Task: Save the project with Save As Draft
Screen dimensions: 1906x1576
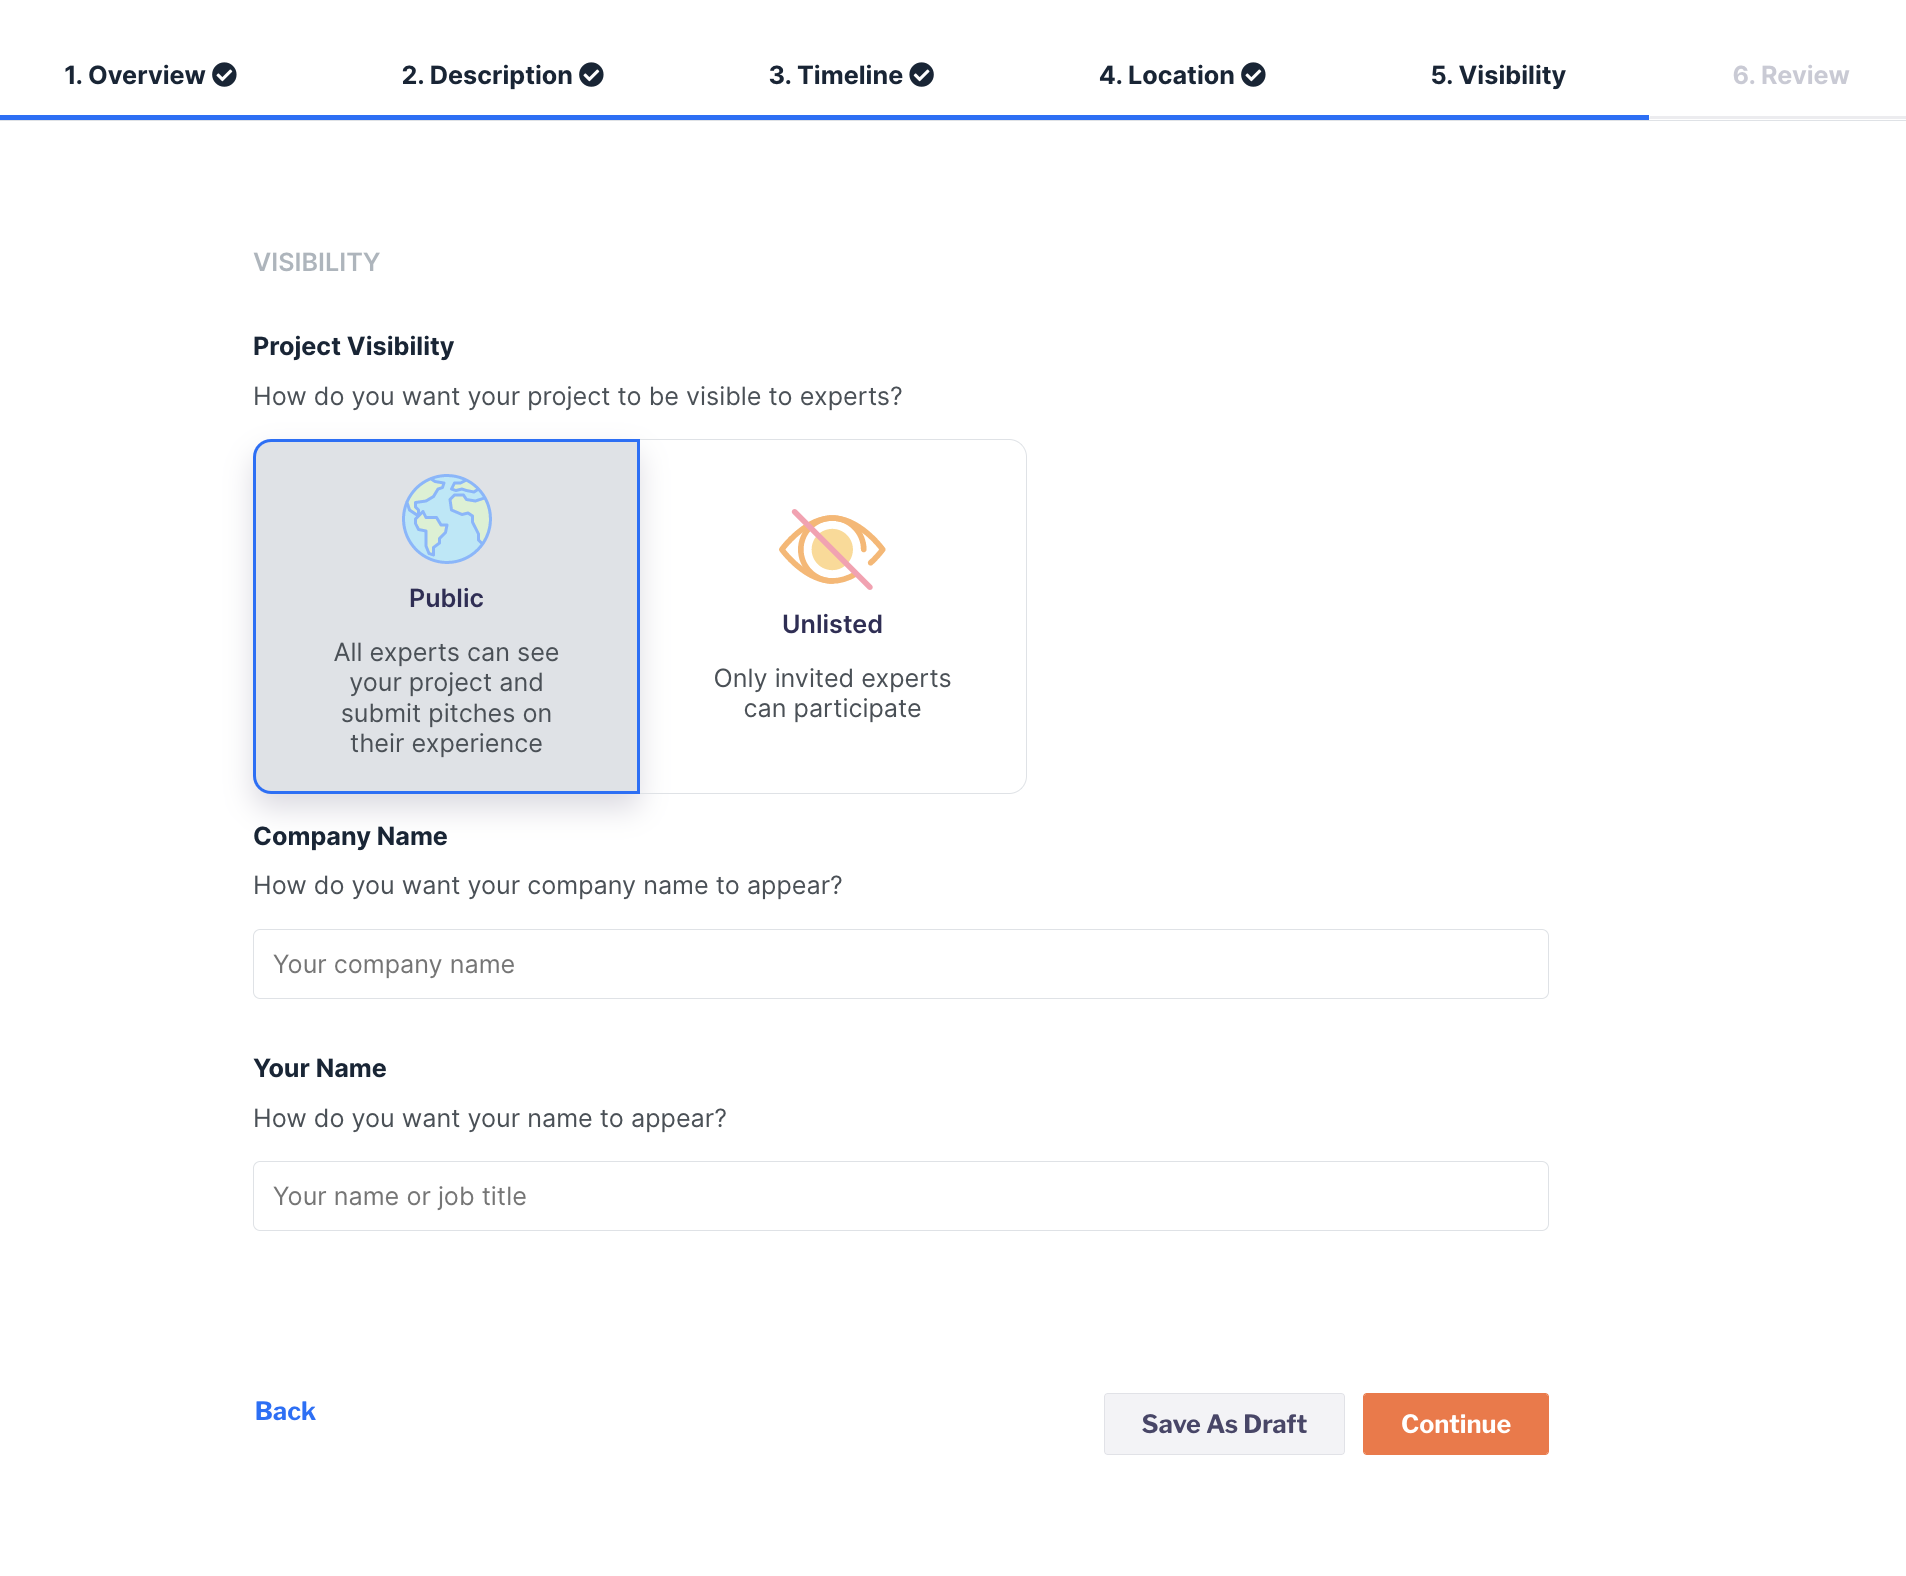Action: point(1224,1424)
